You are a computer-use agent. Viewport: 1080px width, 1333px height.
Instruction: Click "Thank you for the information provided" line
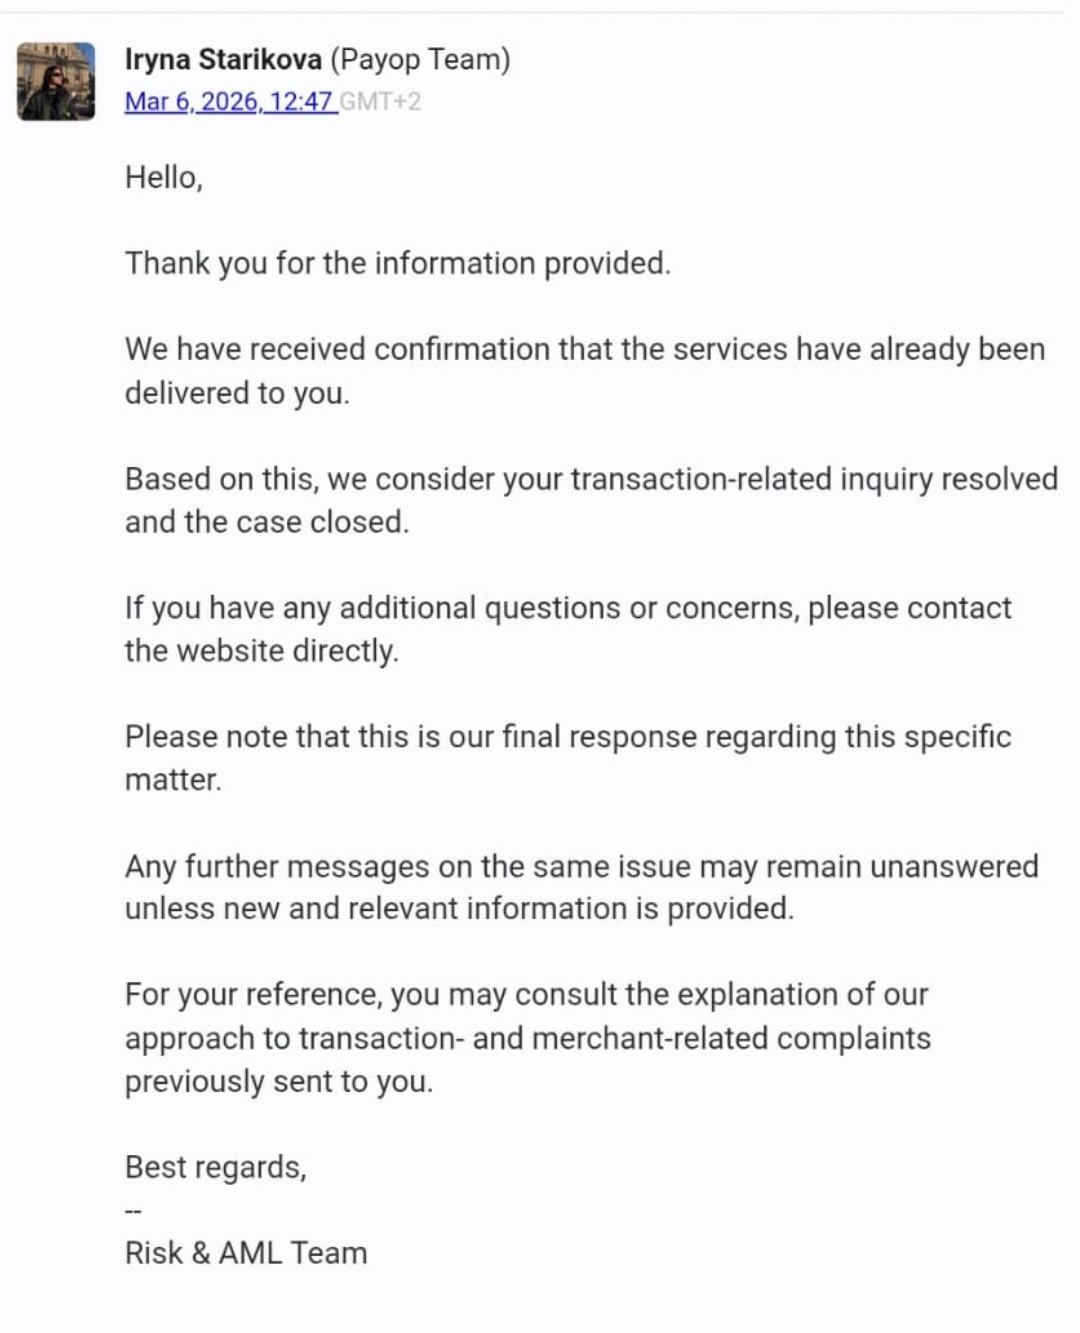(x=397, y=264)
